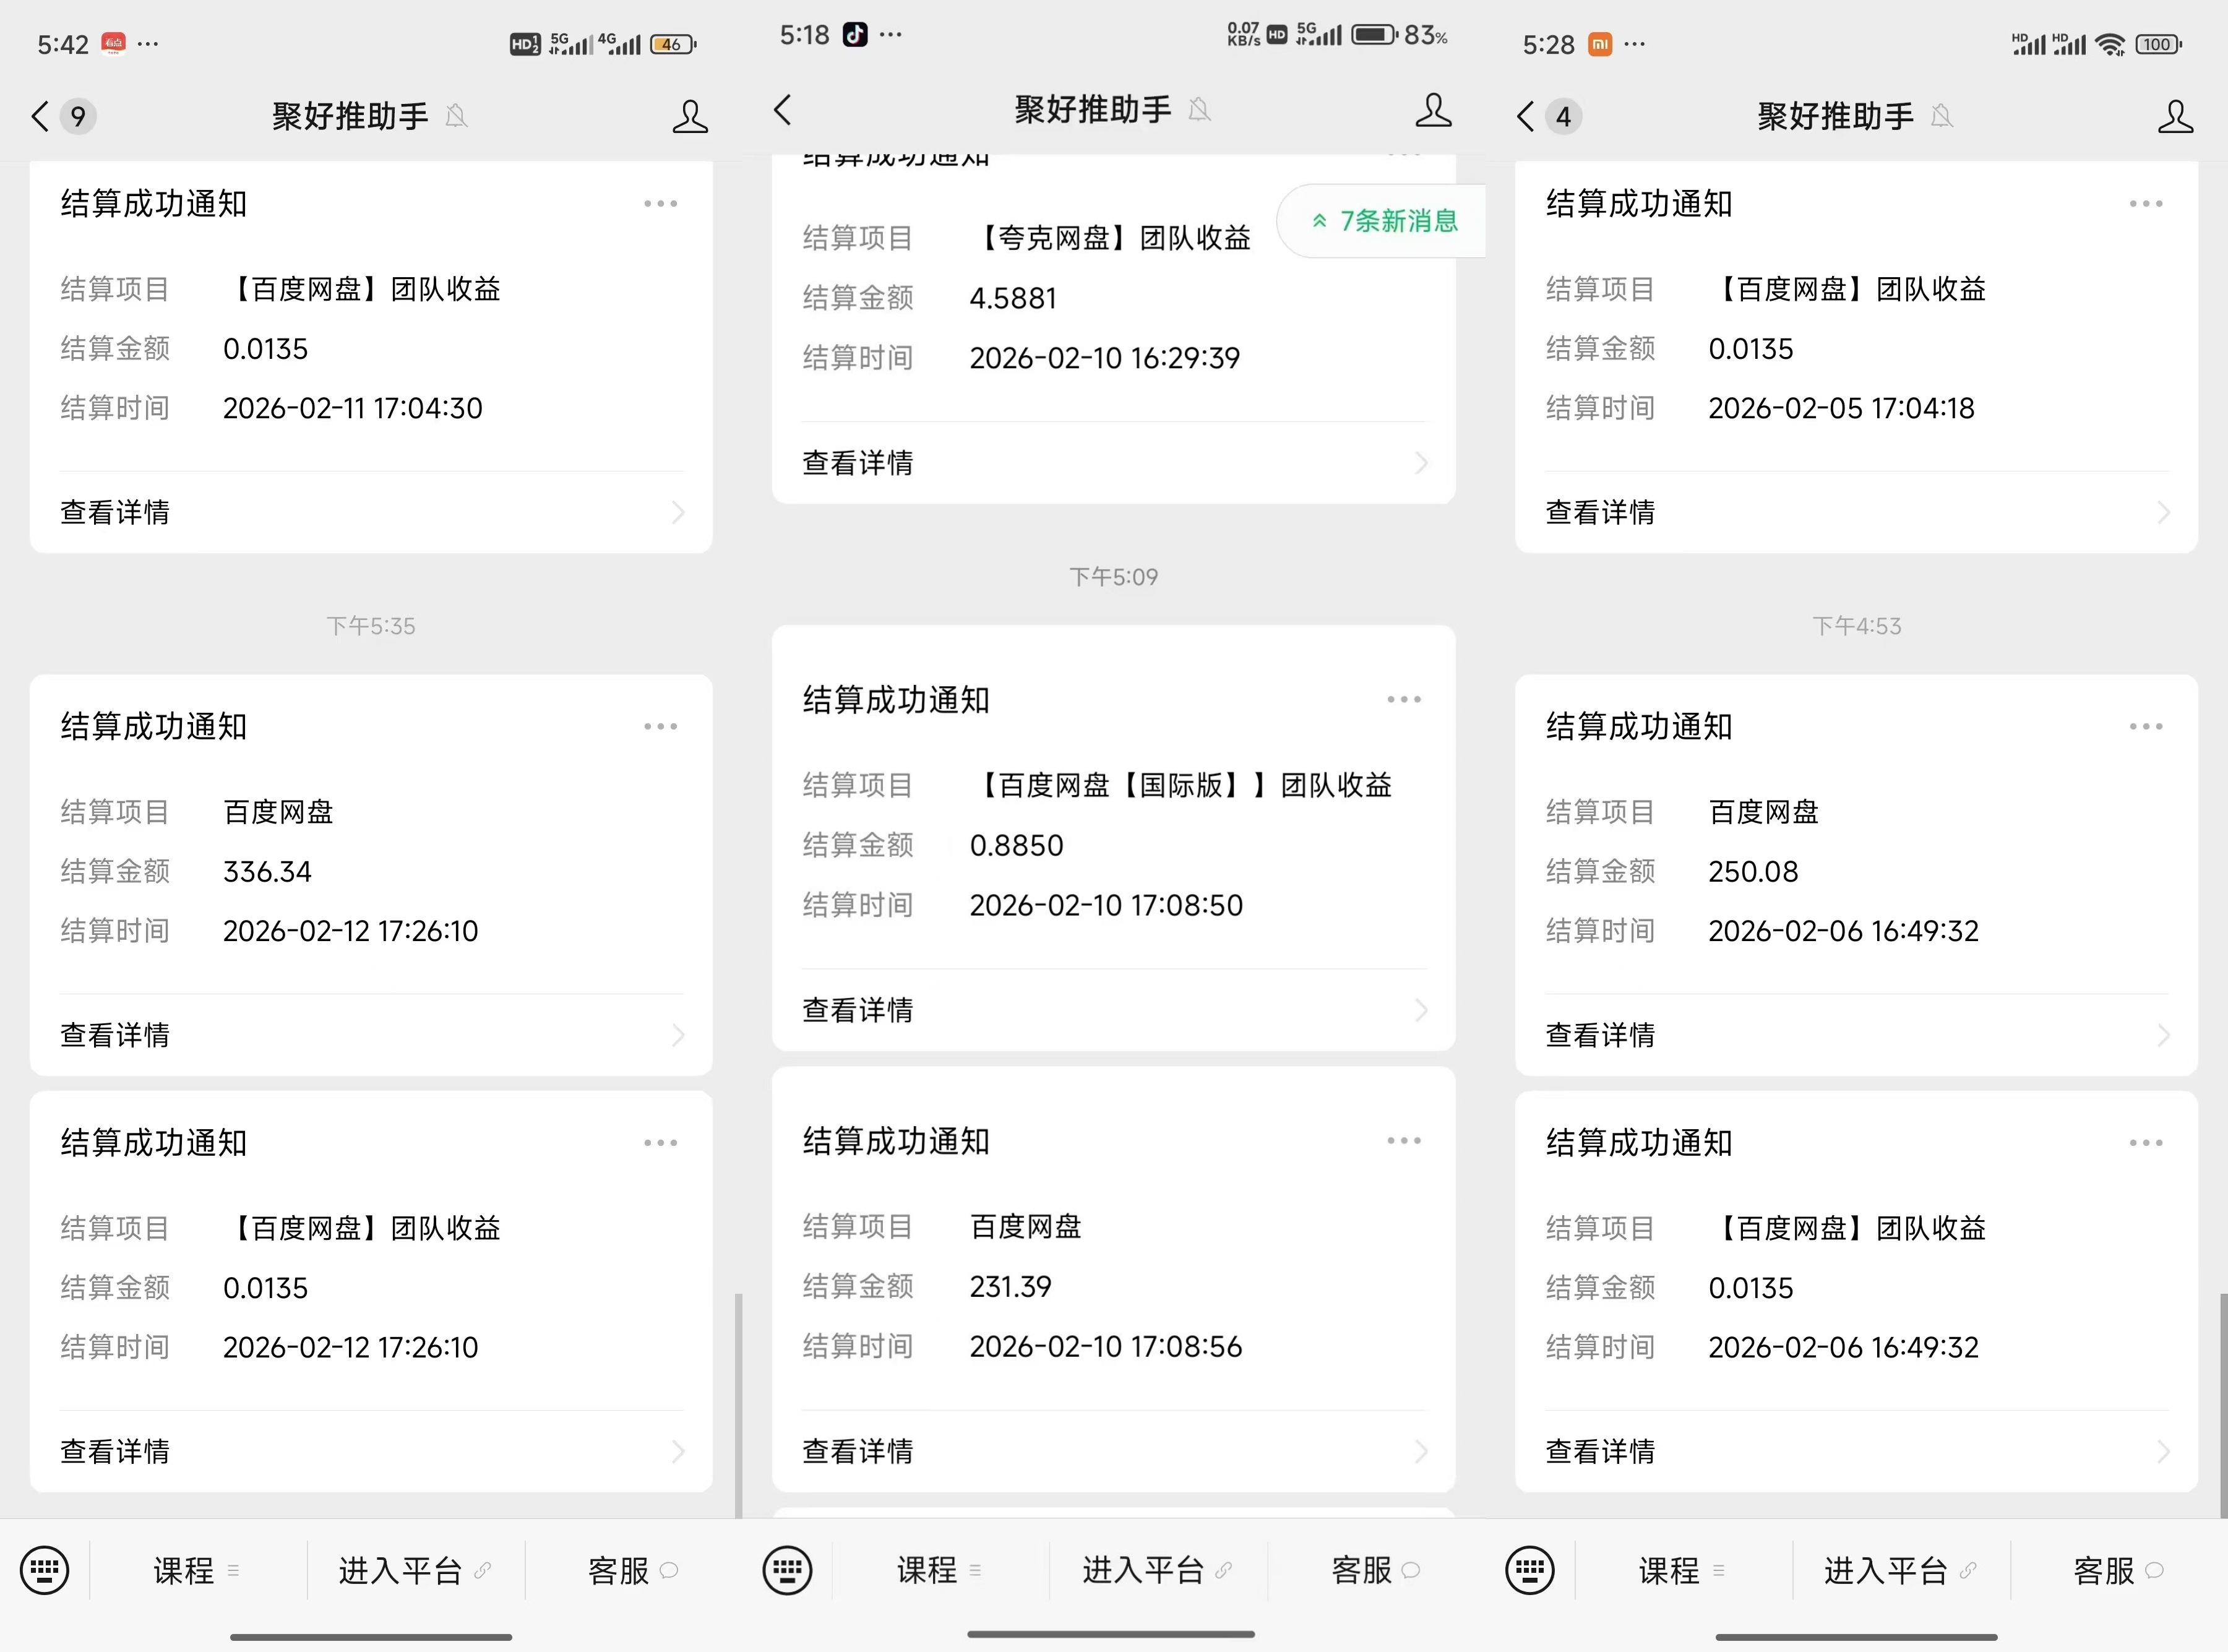Open the 客服 menu in the 5:28 phone

point(2118,1570)
